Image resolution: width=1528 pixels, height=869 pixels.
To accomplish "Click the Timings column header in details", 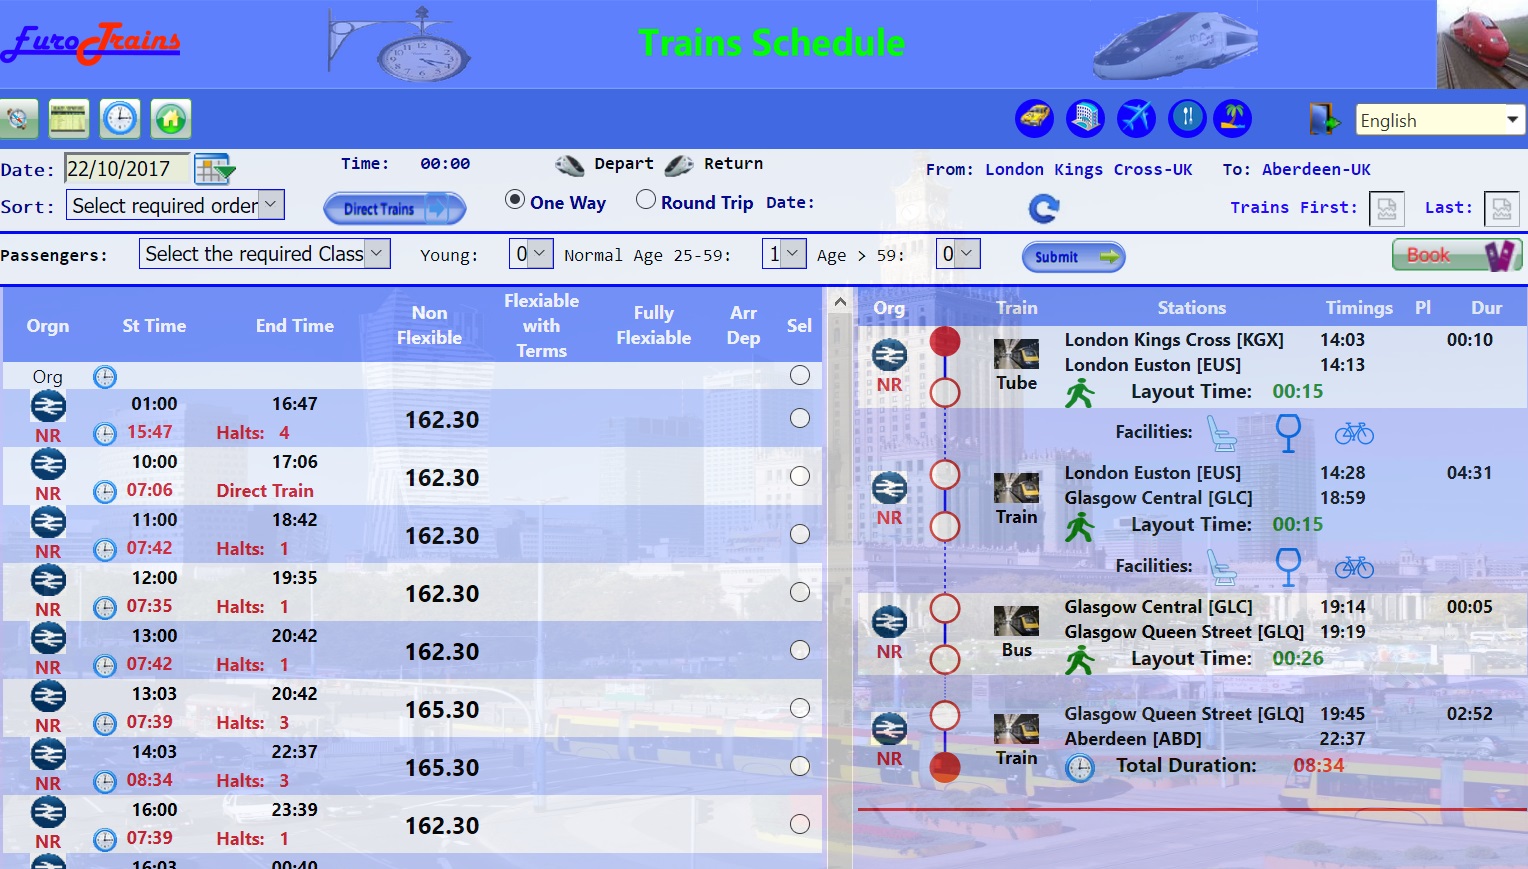I will [x=1359, y=308].
